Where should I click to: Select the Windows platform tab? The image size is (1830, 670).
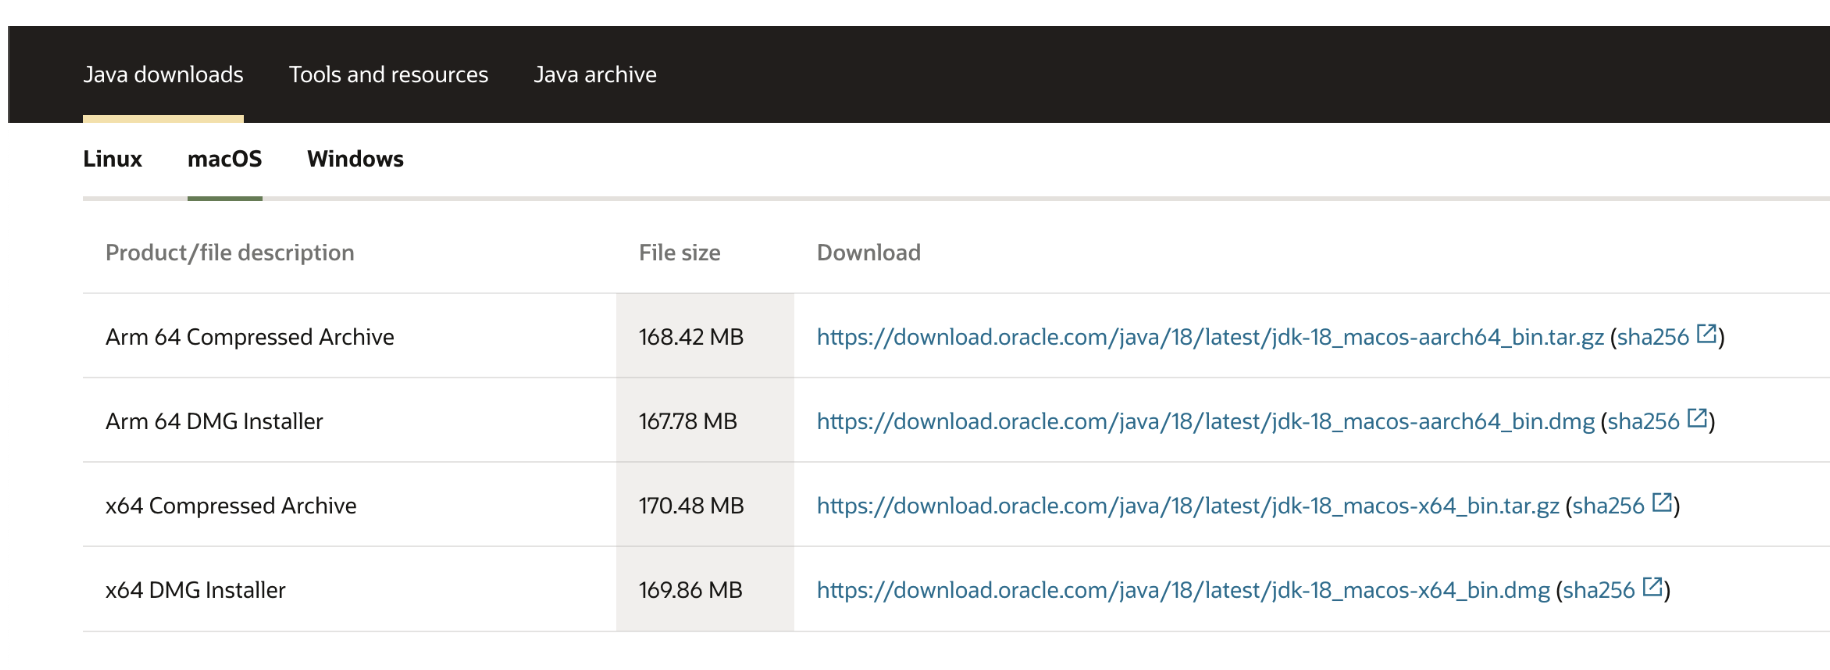355,159
